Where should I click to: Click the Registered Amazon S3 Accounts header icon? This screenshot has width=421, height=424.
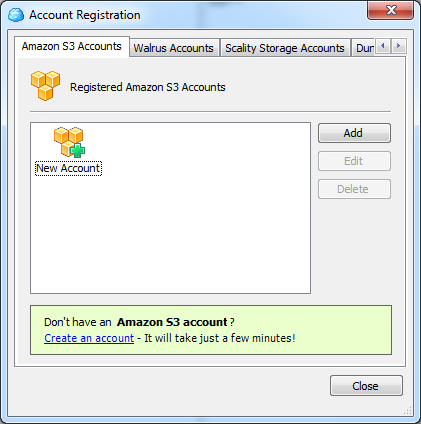tap(46, 86)
